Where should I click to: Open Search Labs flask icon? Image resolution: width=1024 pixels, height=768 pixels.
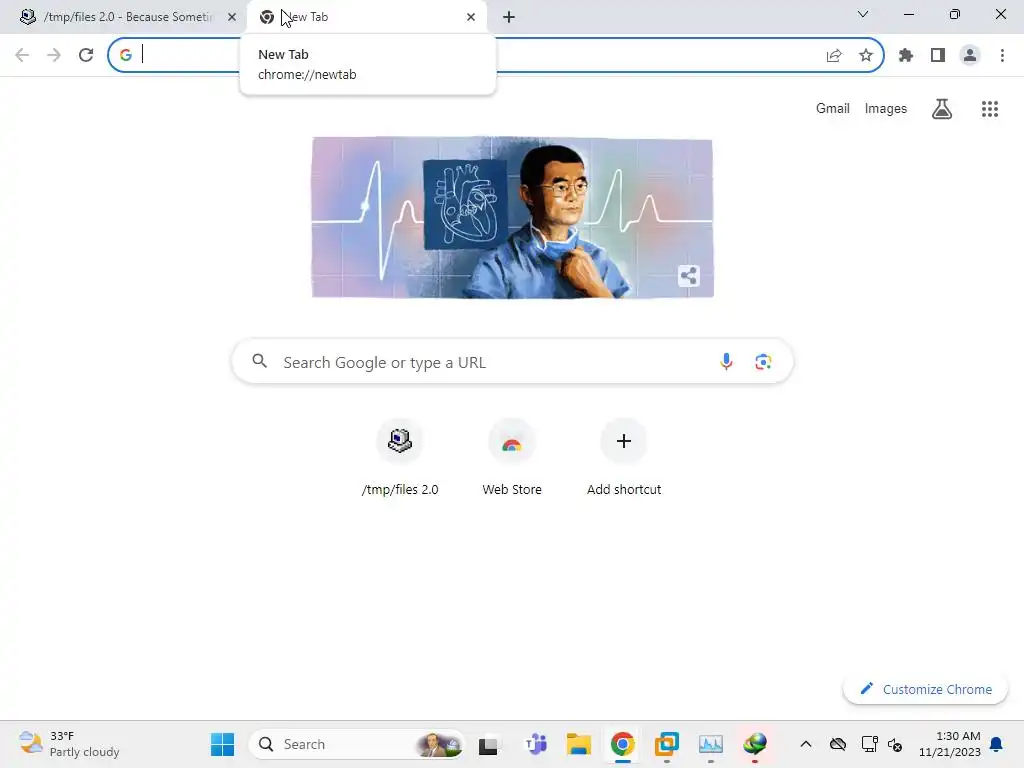[942, 108]
